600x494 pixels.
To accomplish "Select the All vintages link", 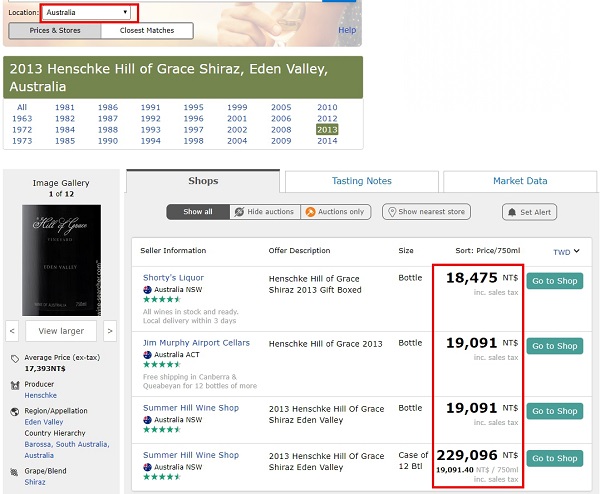I will point(22,108).
